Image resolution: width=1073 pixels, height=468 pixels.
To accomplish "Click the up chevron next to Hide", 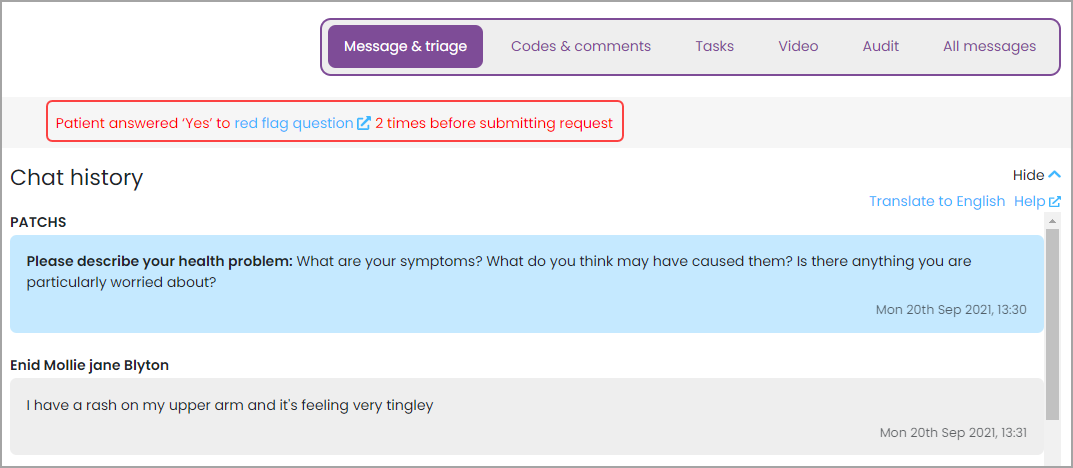I will pyautogui.click(x=1054, y=175).
